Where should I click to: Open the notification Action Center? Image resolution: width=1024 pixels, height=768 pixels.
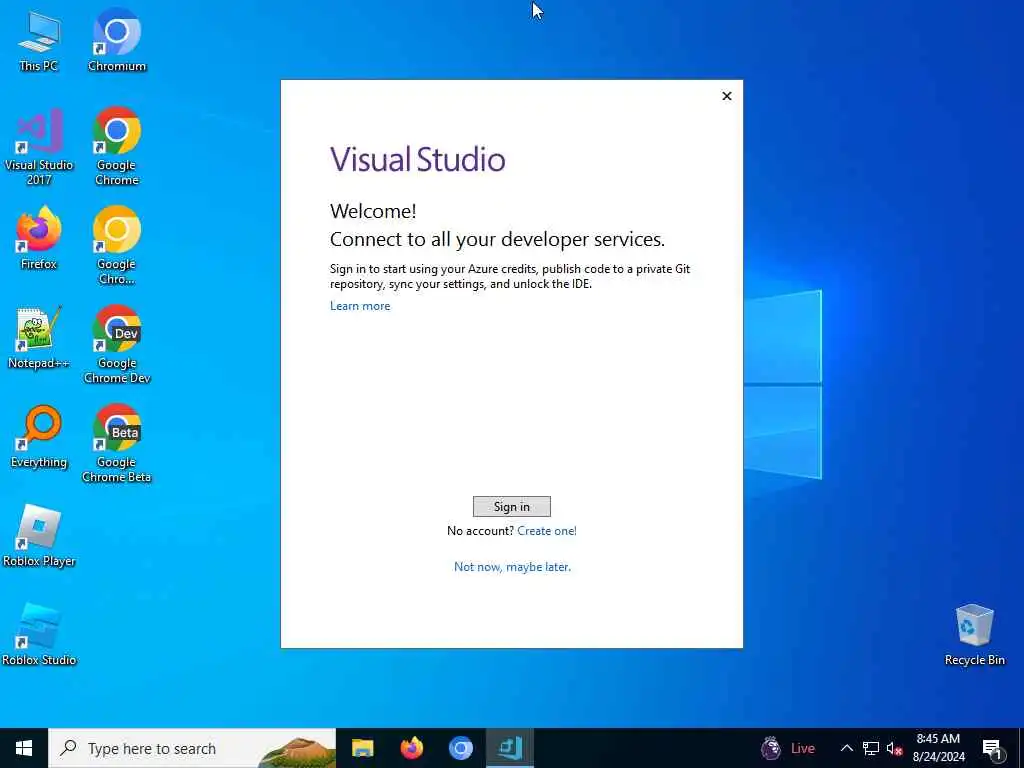coord(992,749)
